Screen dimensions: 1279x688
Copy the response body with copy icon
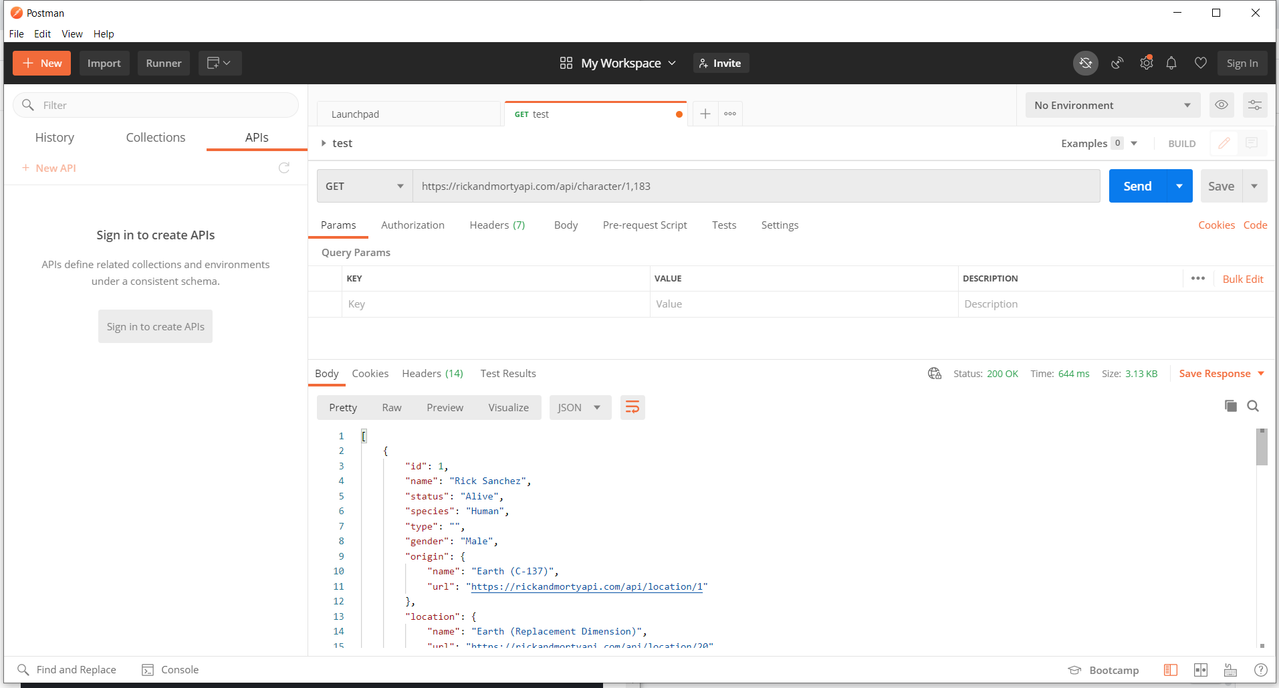[x=1231, y=406]
